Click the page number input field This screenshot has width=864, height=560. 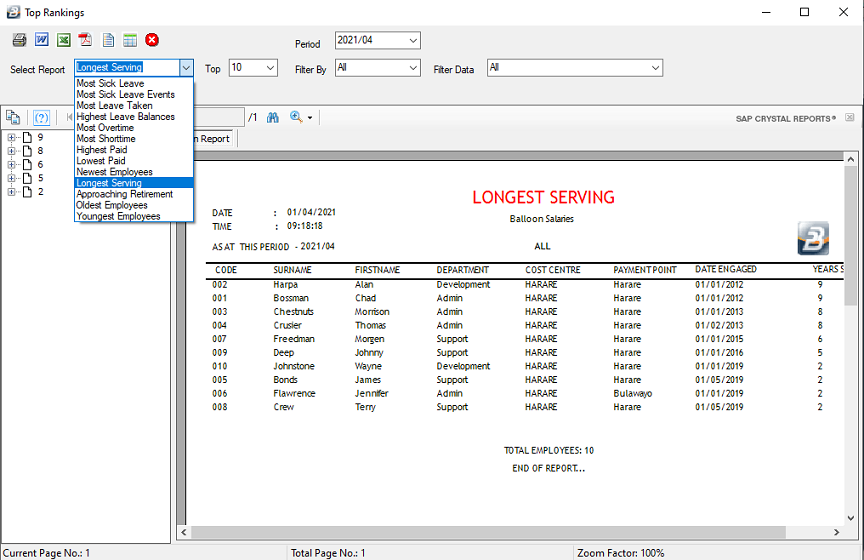[x=219, y=117]
